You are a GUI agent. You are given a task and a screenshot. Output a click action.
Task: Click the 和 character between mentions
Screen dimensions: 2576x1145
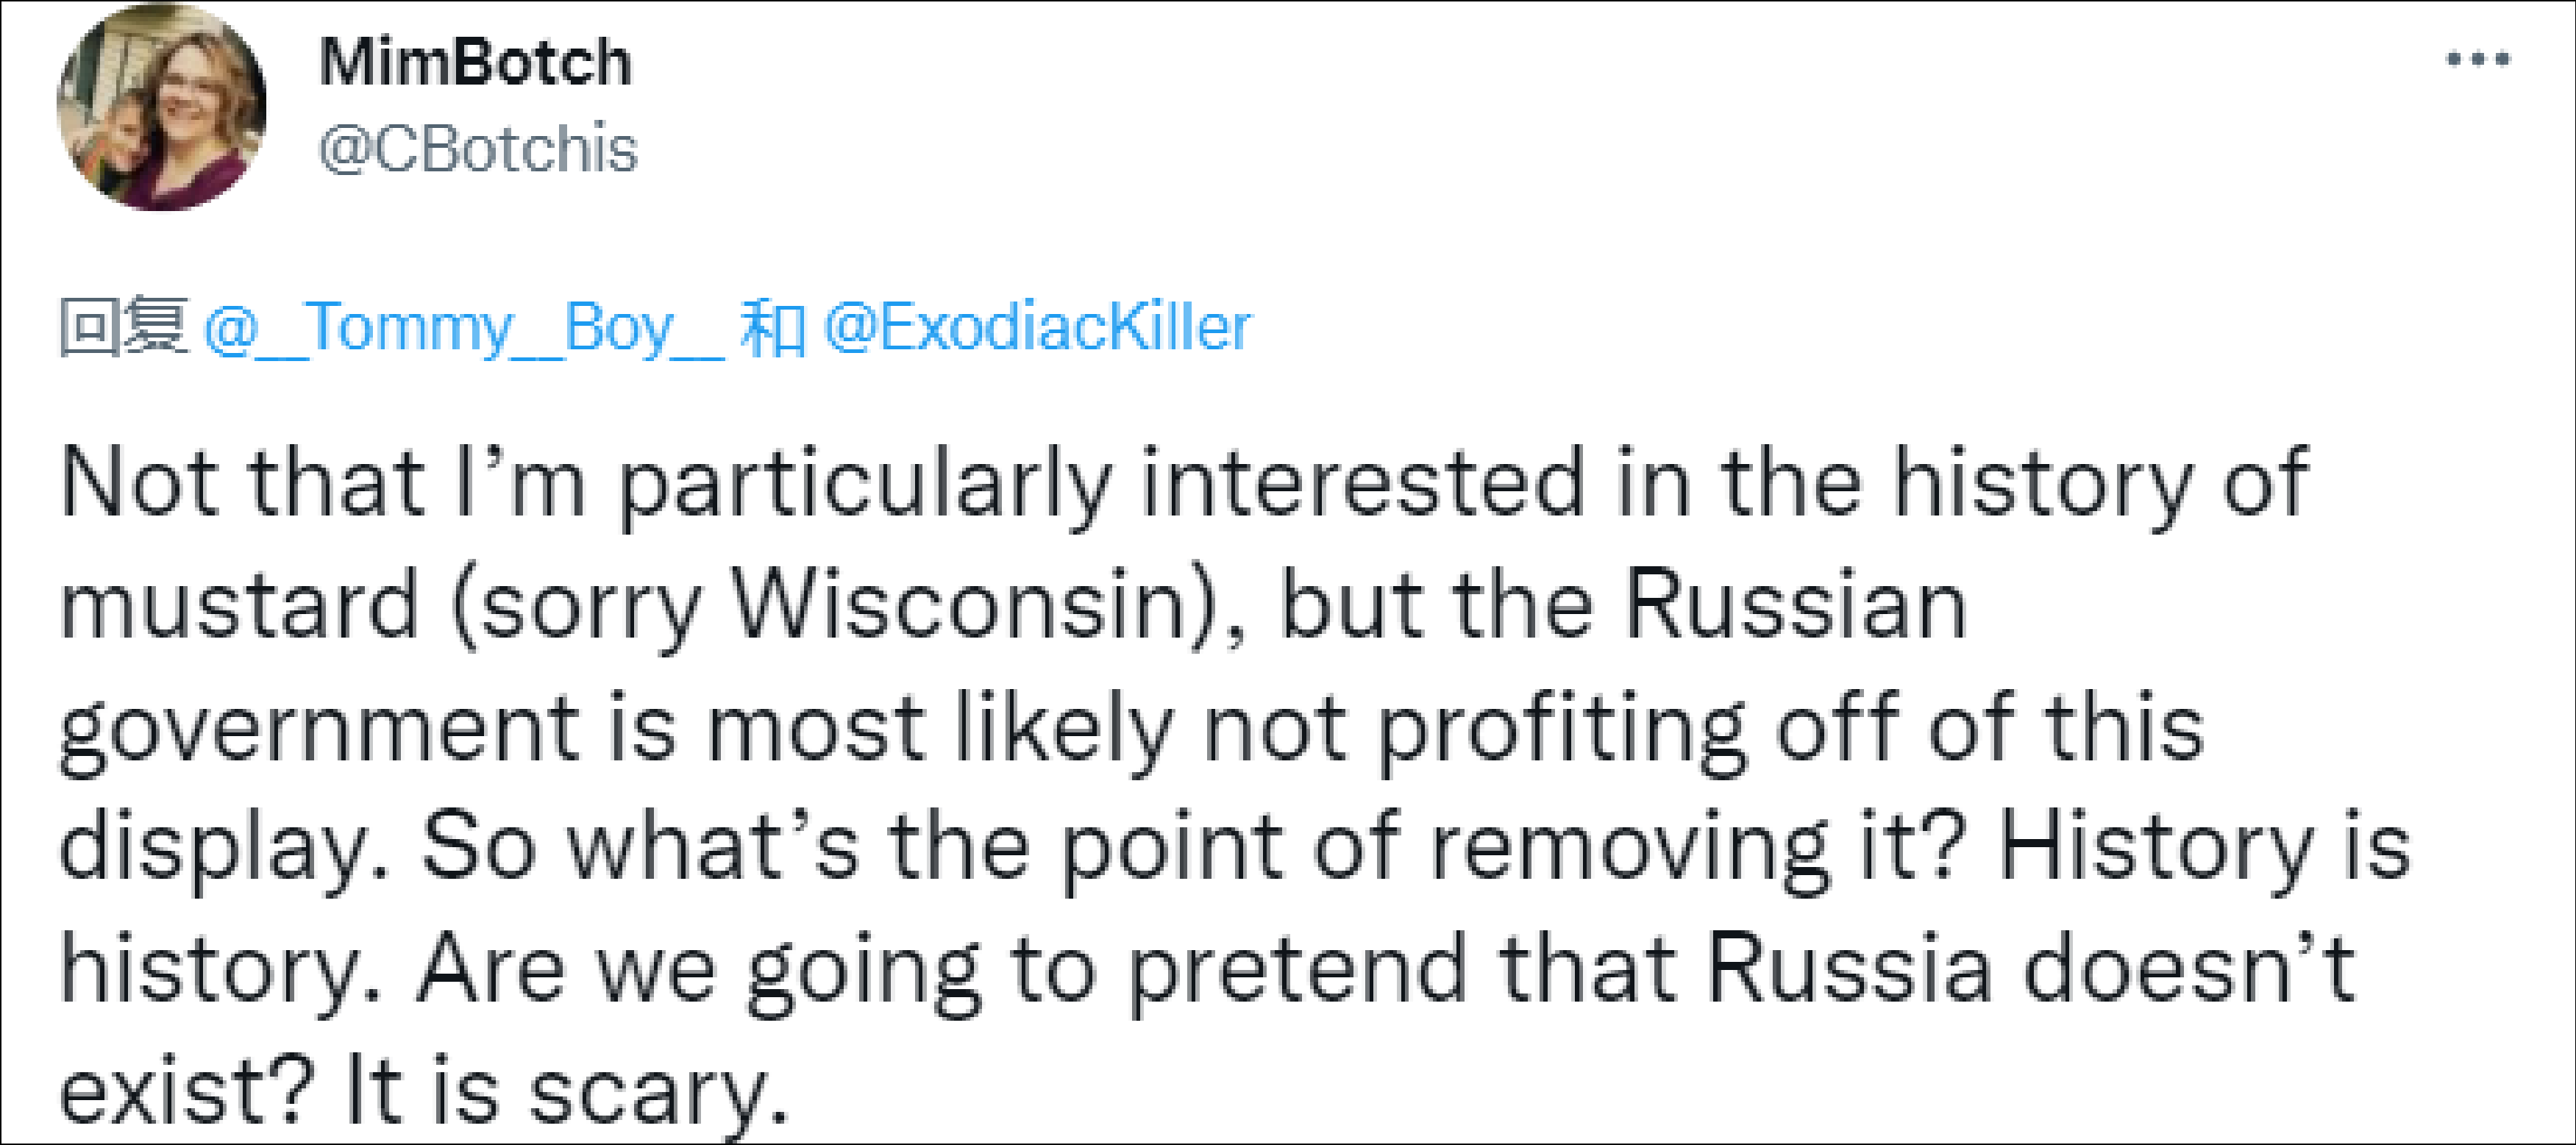772,328
